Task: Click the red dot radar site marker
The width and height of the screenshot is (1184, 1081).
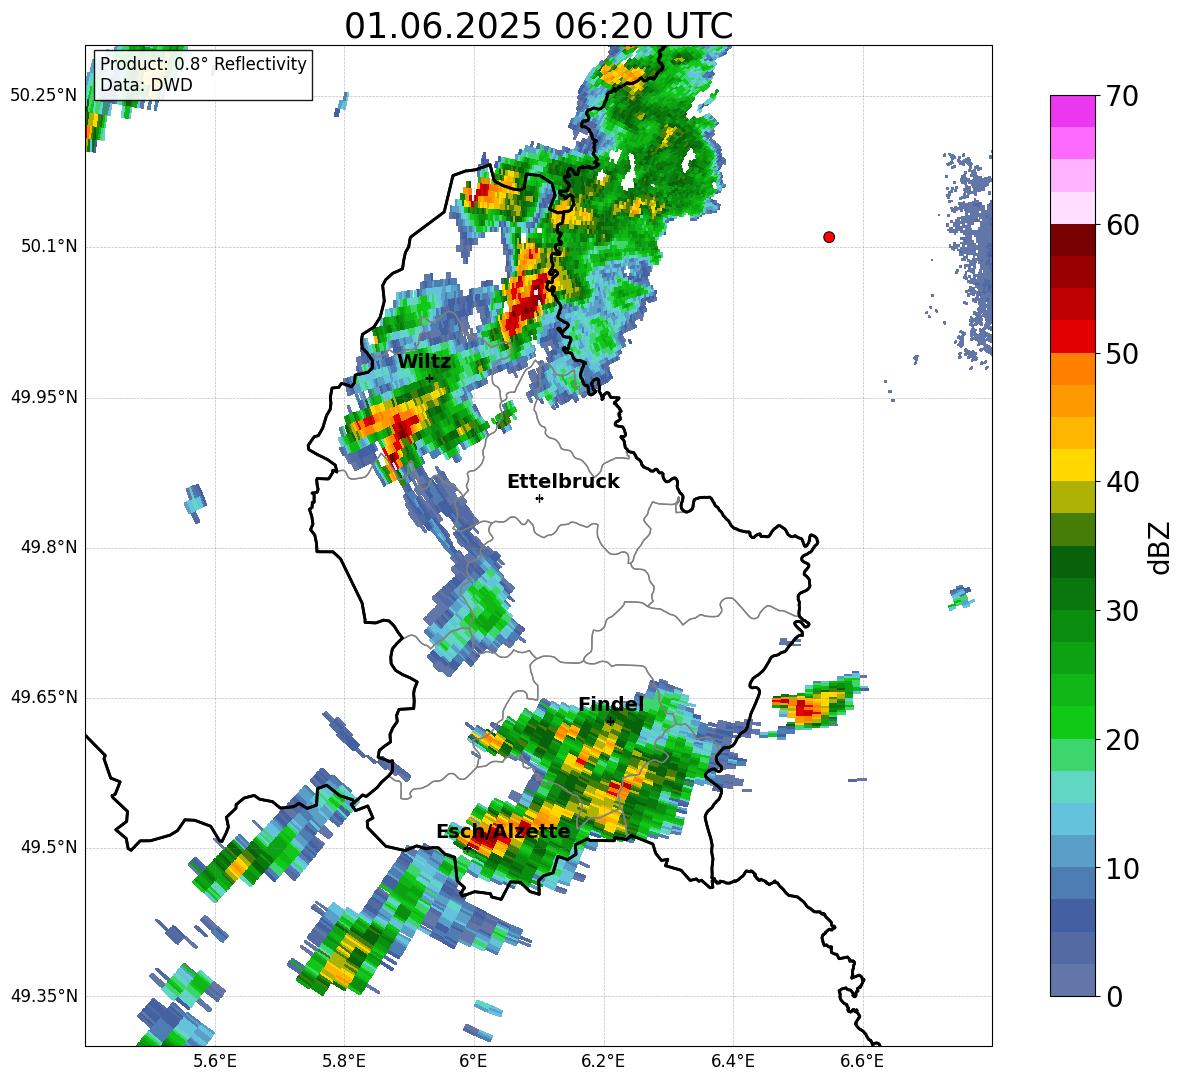Action: click(829, 237)
